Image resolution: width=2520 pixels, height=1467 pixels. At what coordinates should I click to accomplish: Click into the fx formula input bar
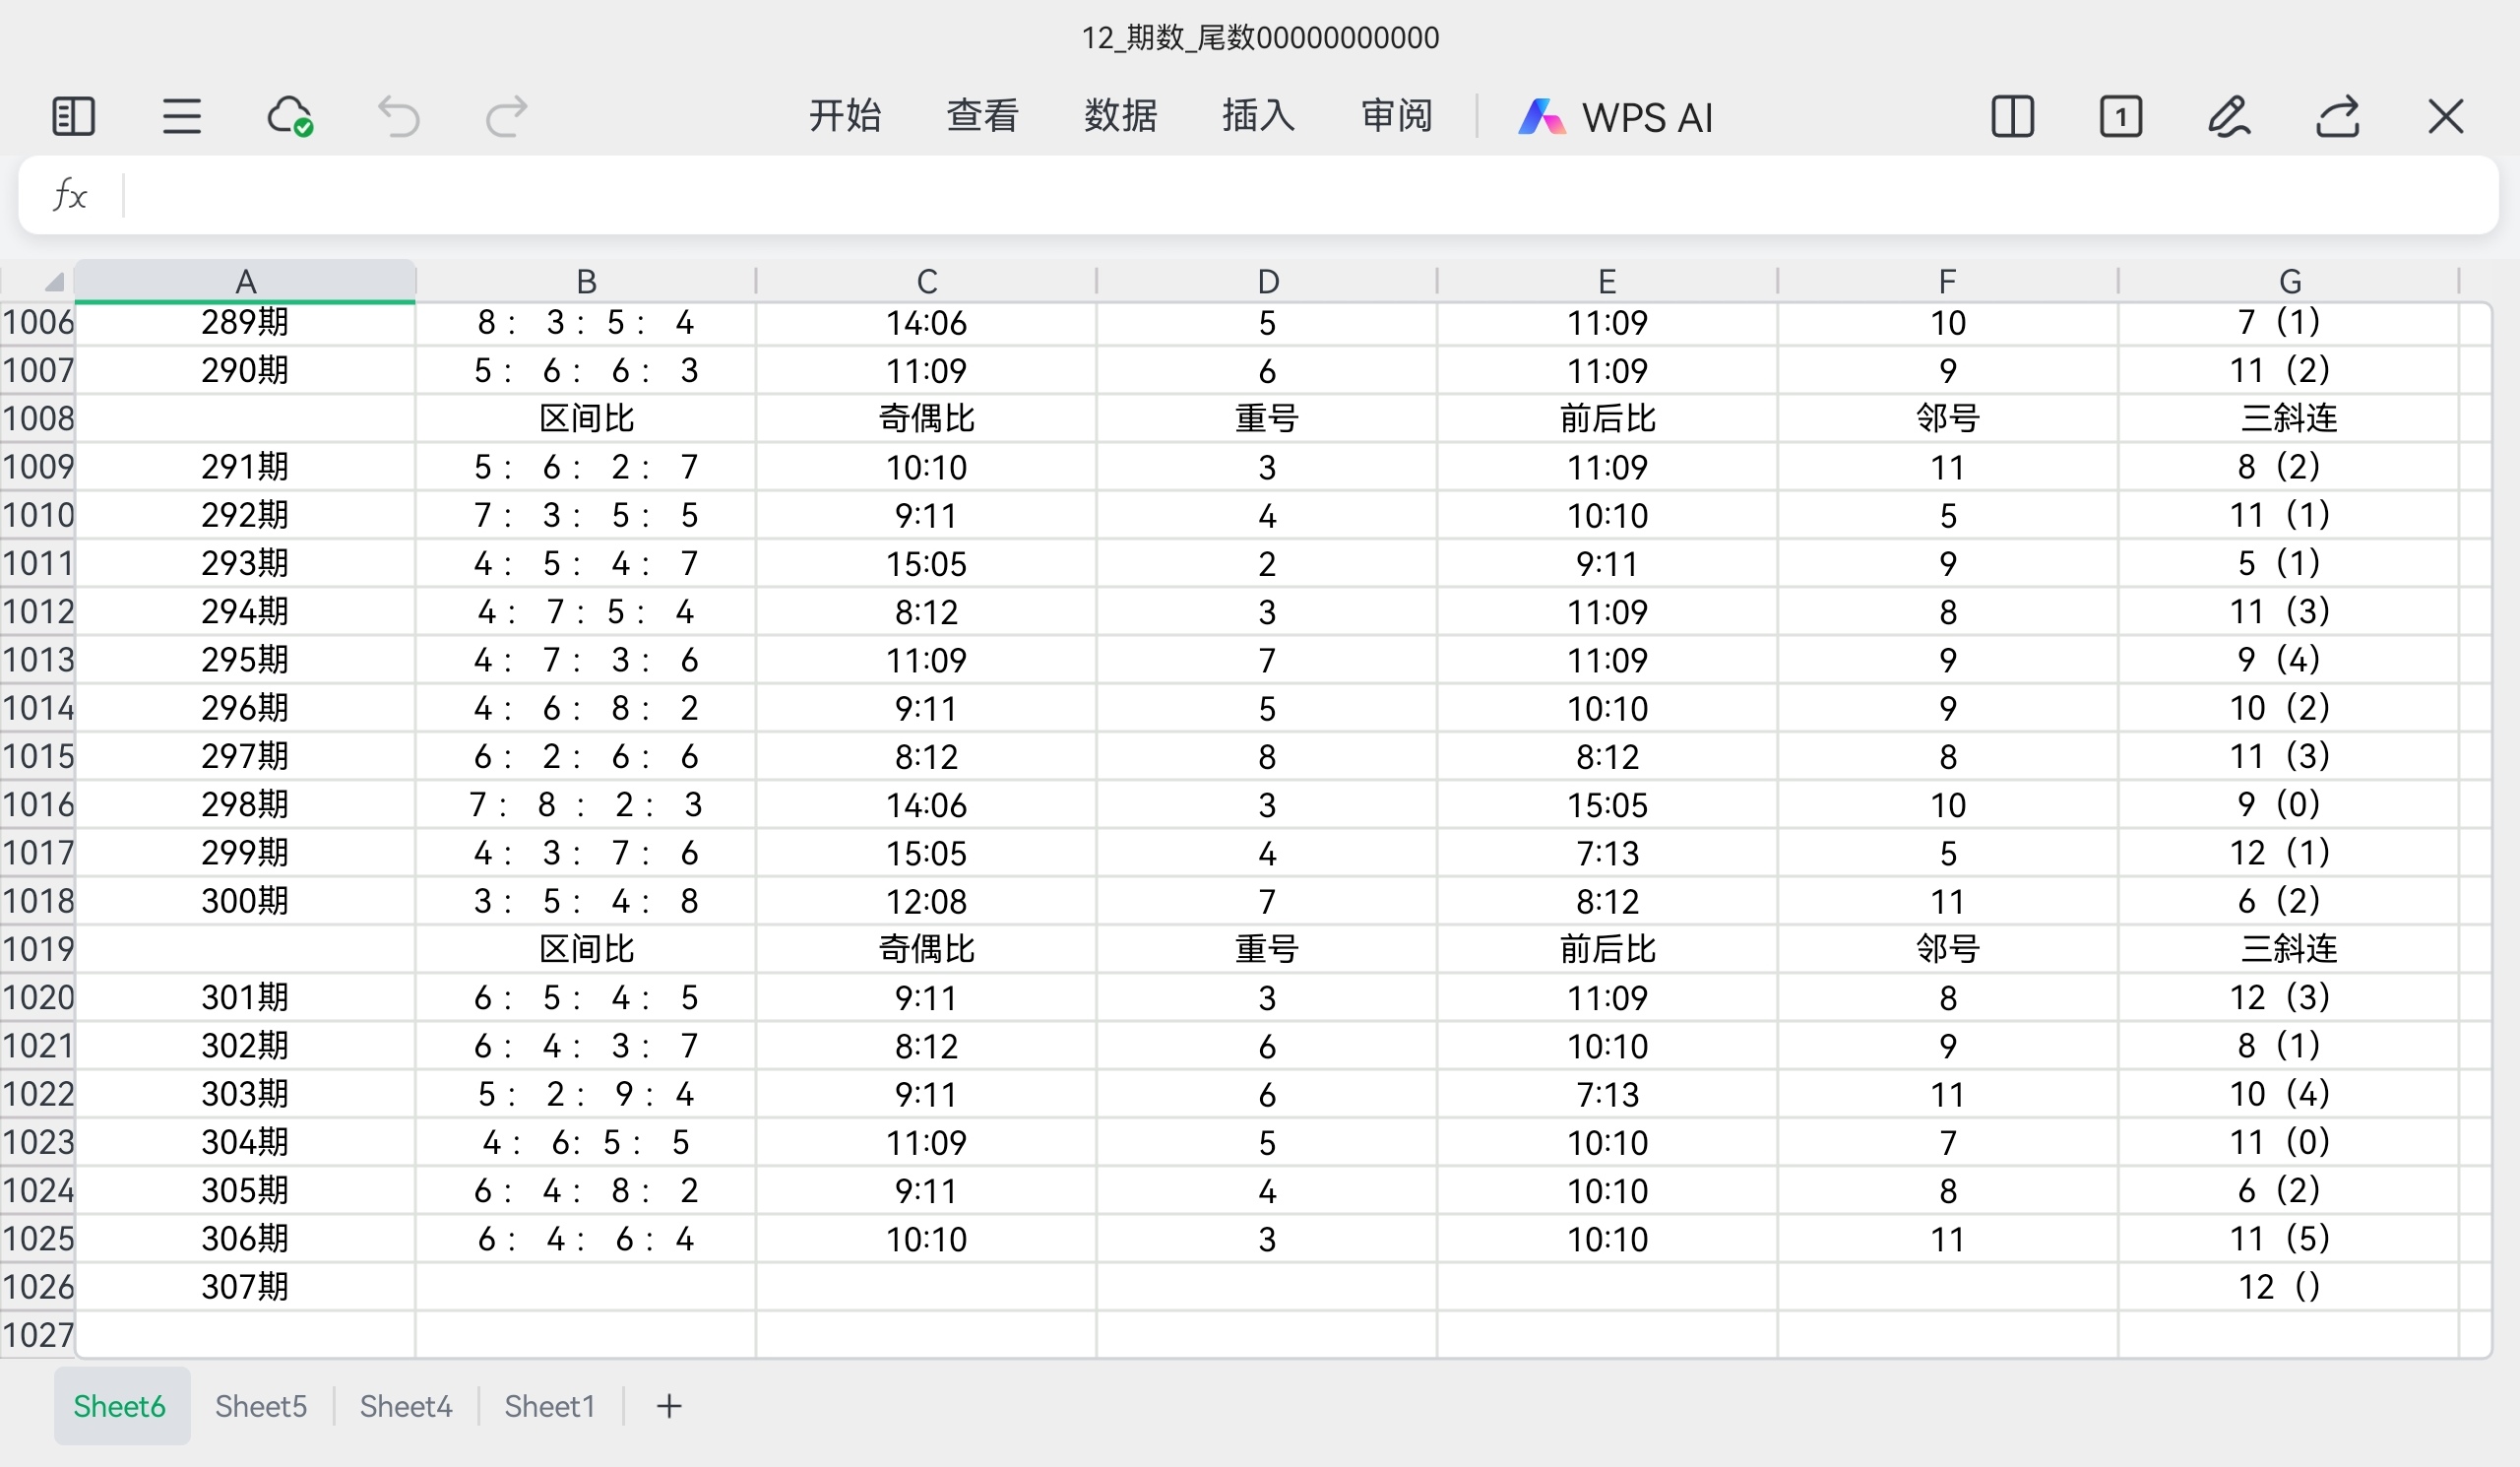[x=1300, y=195]
